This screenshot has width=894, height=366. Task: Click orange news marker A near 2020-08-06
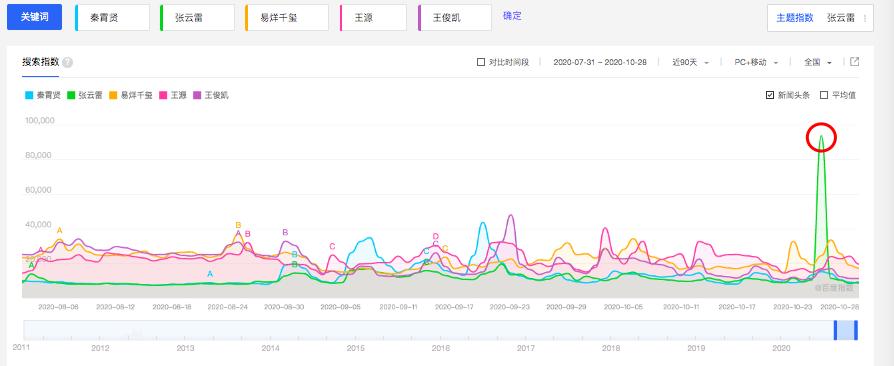click(59, 230)
